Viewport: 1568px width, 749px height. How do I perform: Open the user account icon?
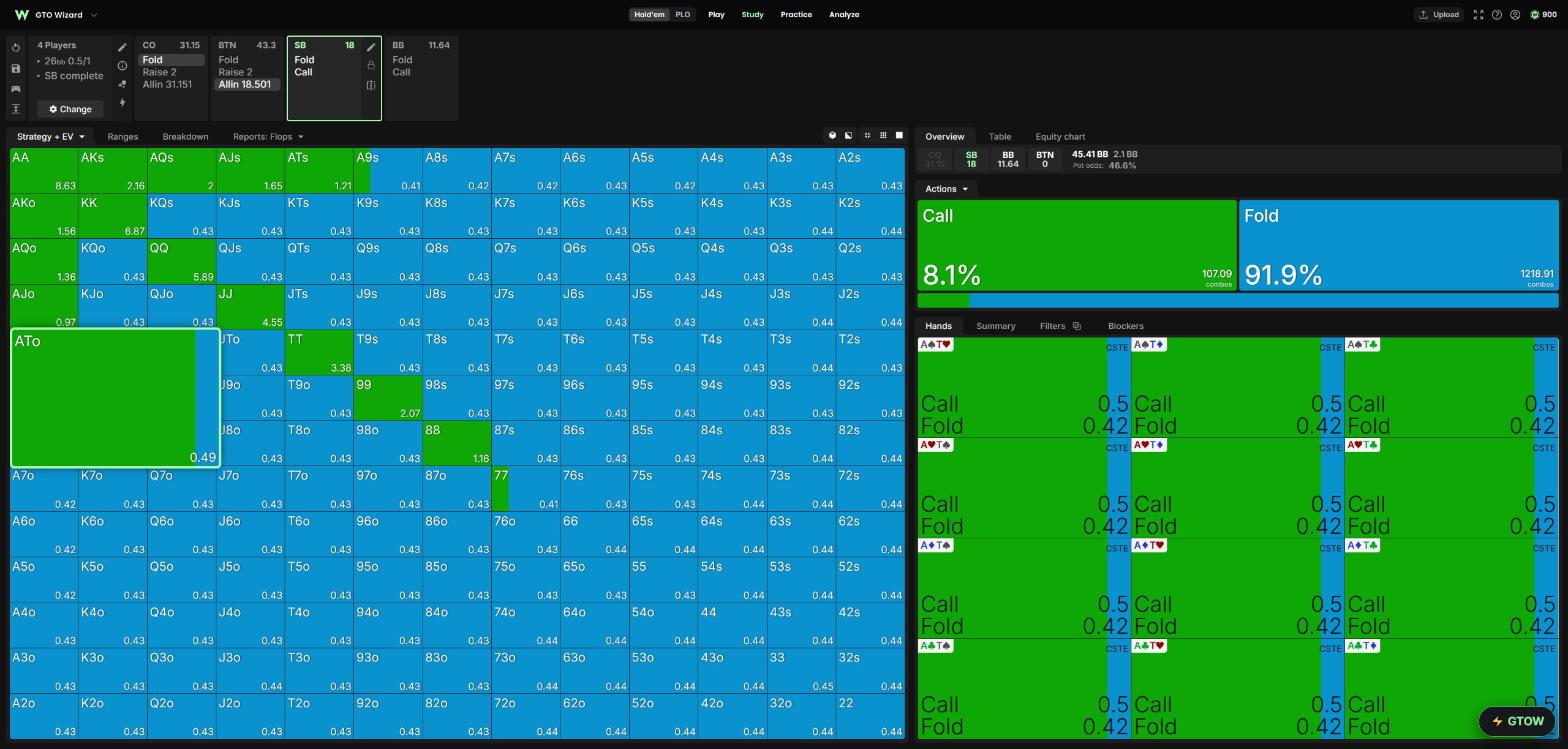1515,15
